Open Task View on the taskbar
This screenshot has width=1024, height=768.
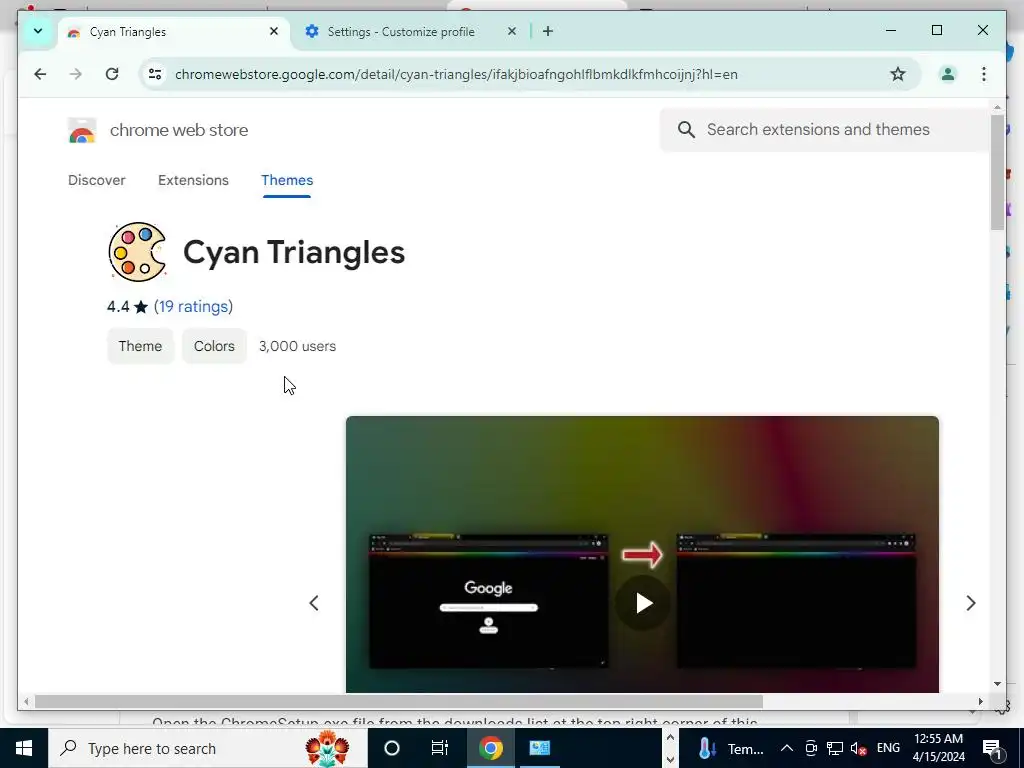pyautogui.click(x=440, y=748)
